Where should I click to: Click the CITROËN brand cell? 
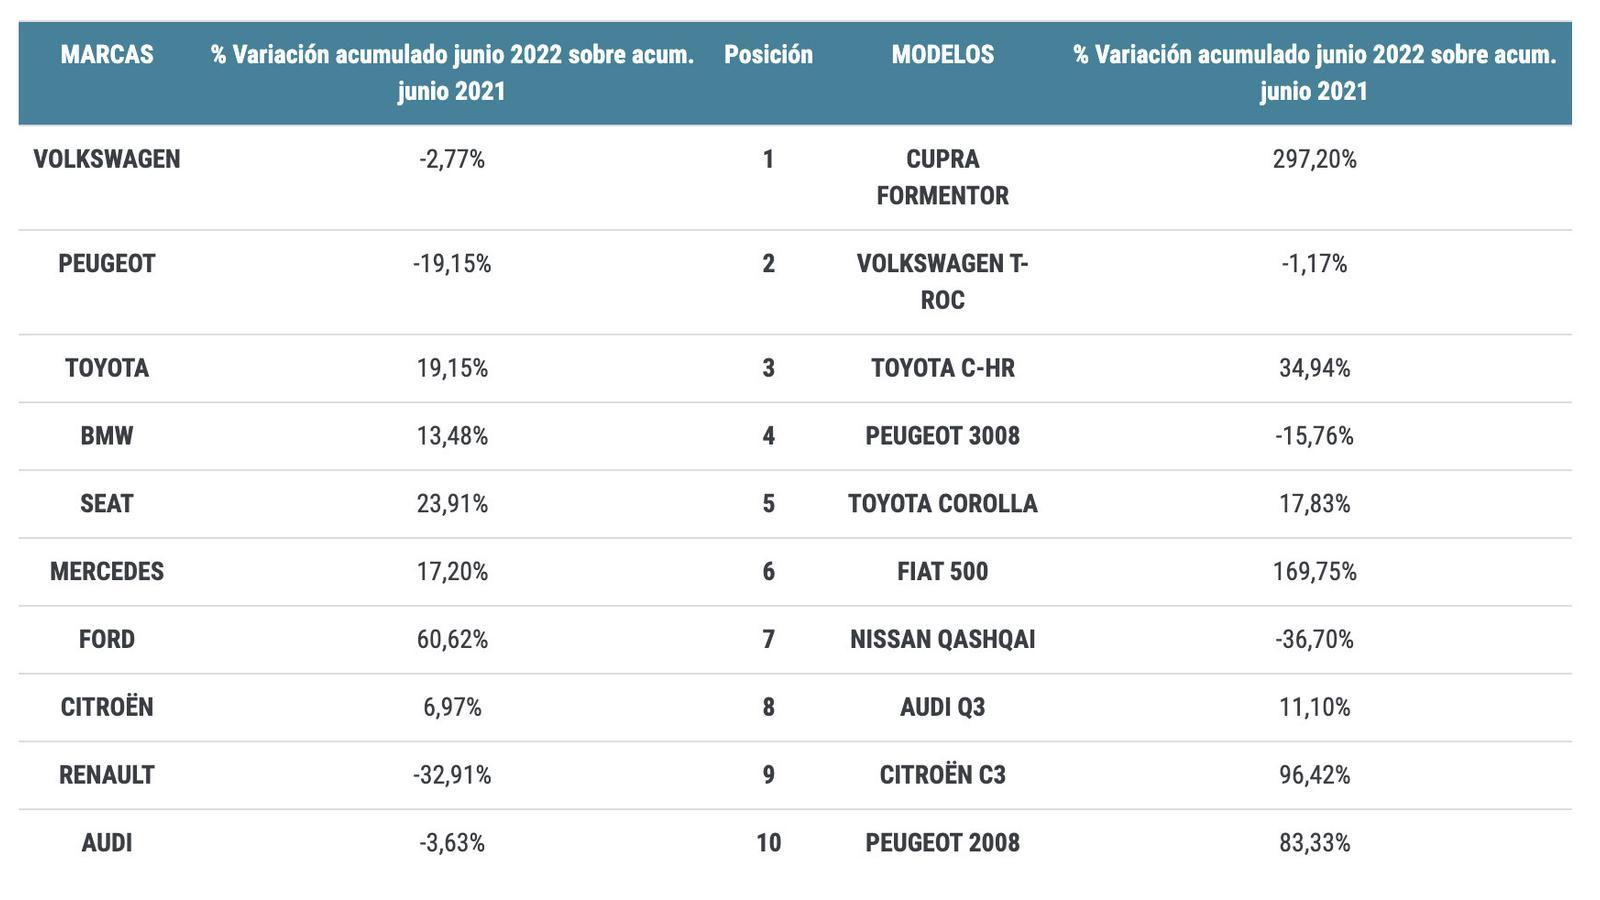(x=107, y=707)
